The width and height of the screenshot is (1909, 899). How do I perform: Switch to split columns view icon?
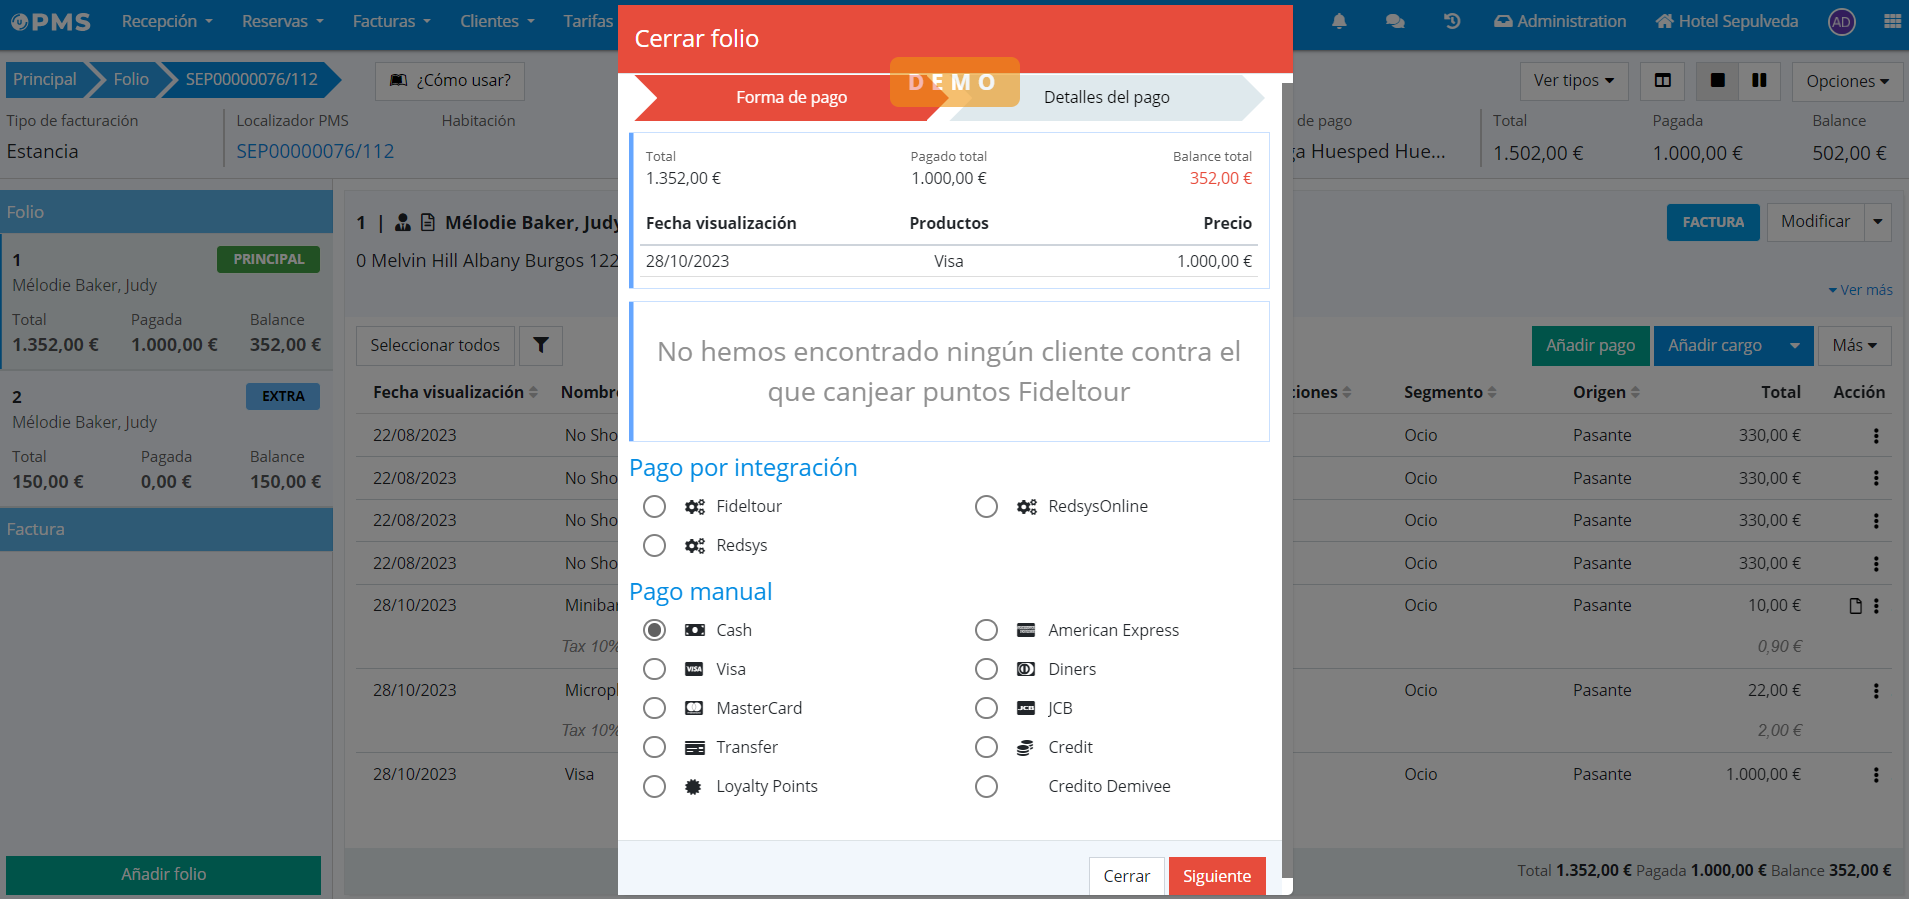pyautogui.click(x=1759, y=81)
